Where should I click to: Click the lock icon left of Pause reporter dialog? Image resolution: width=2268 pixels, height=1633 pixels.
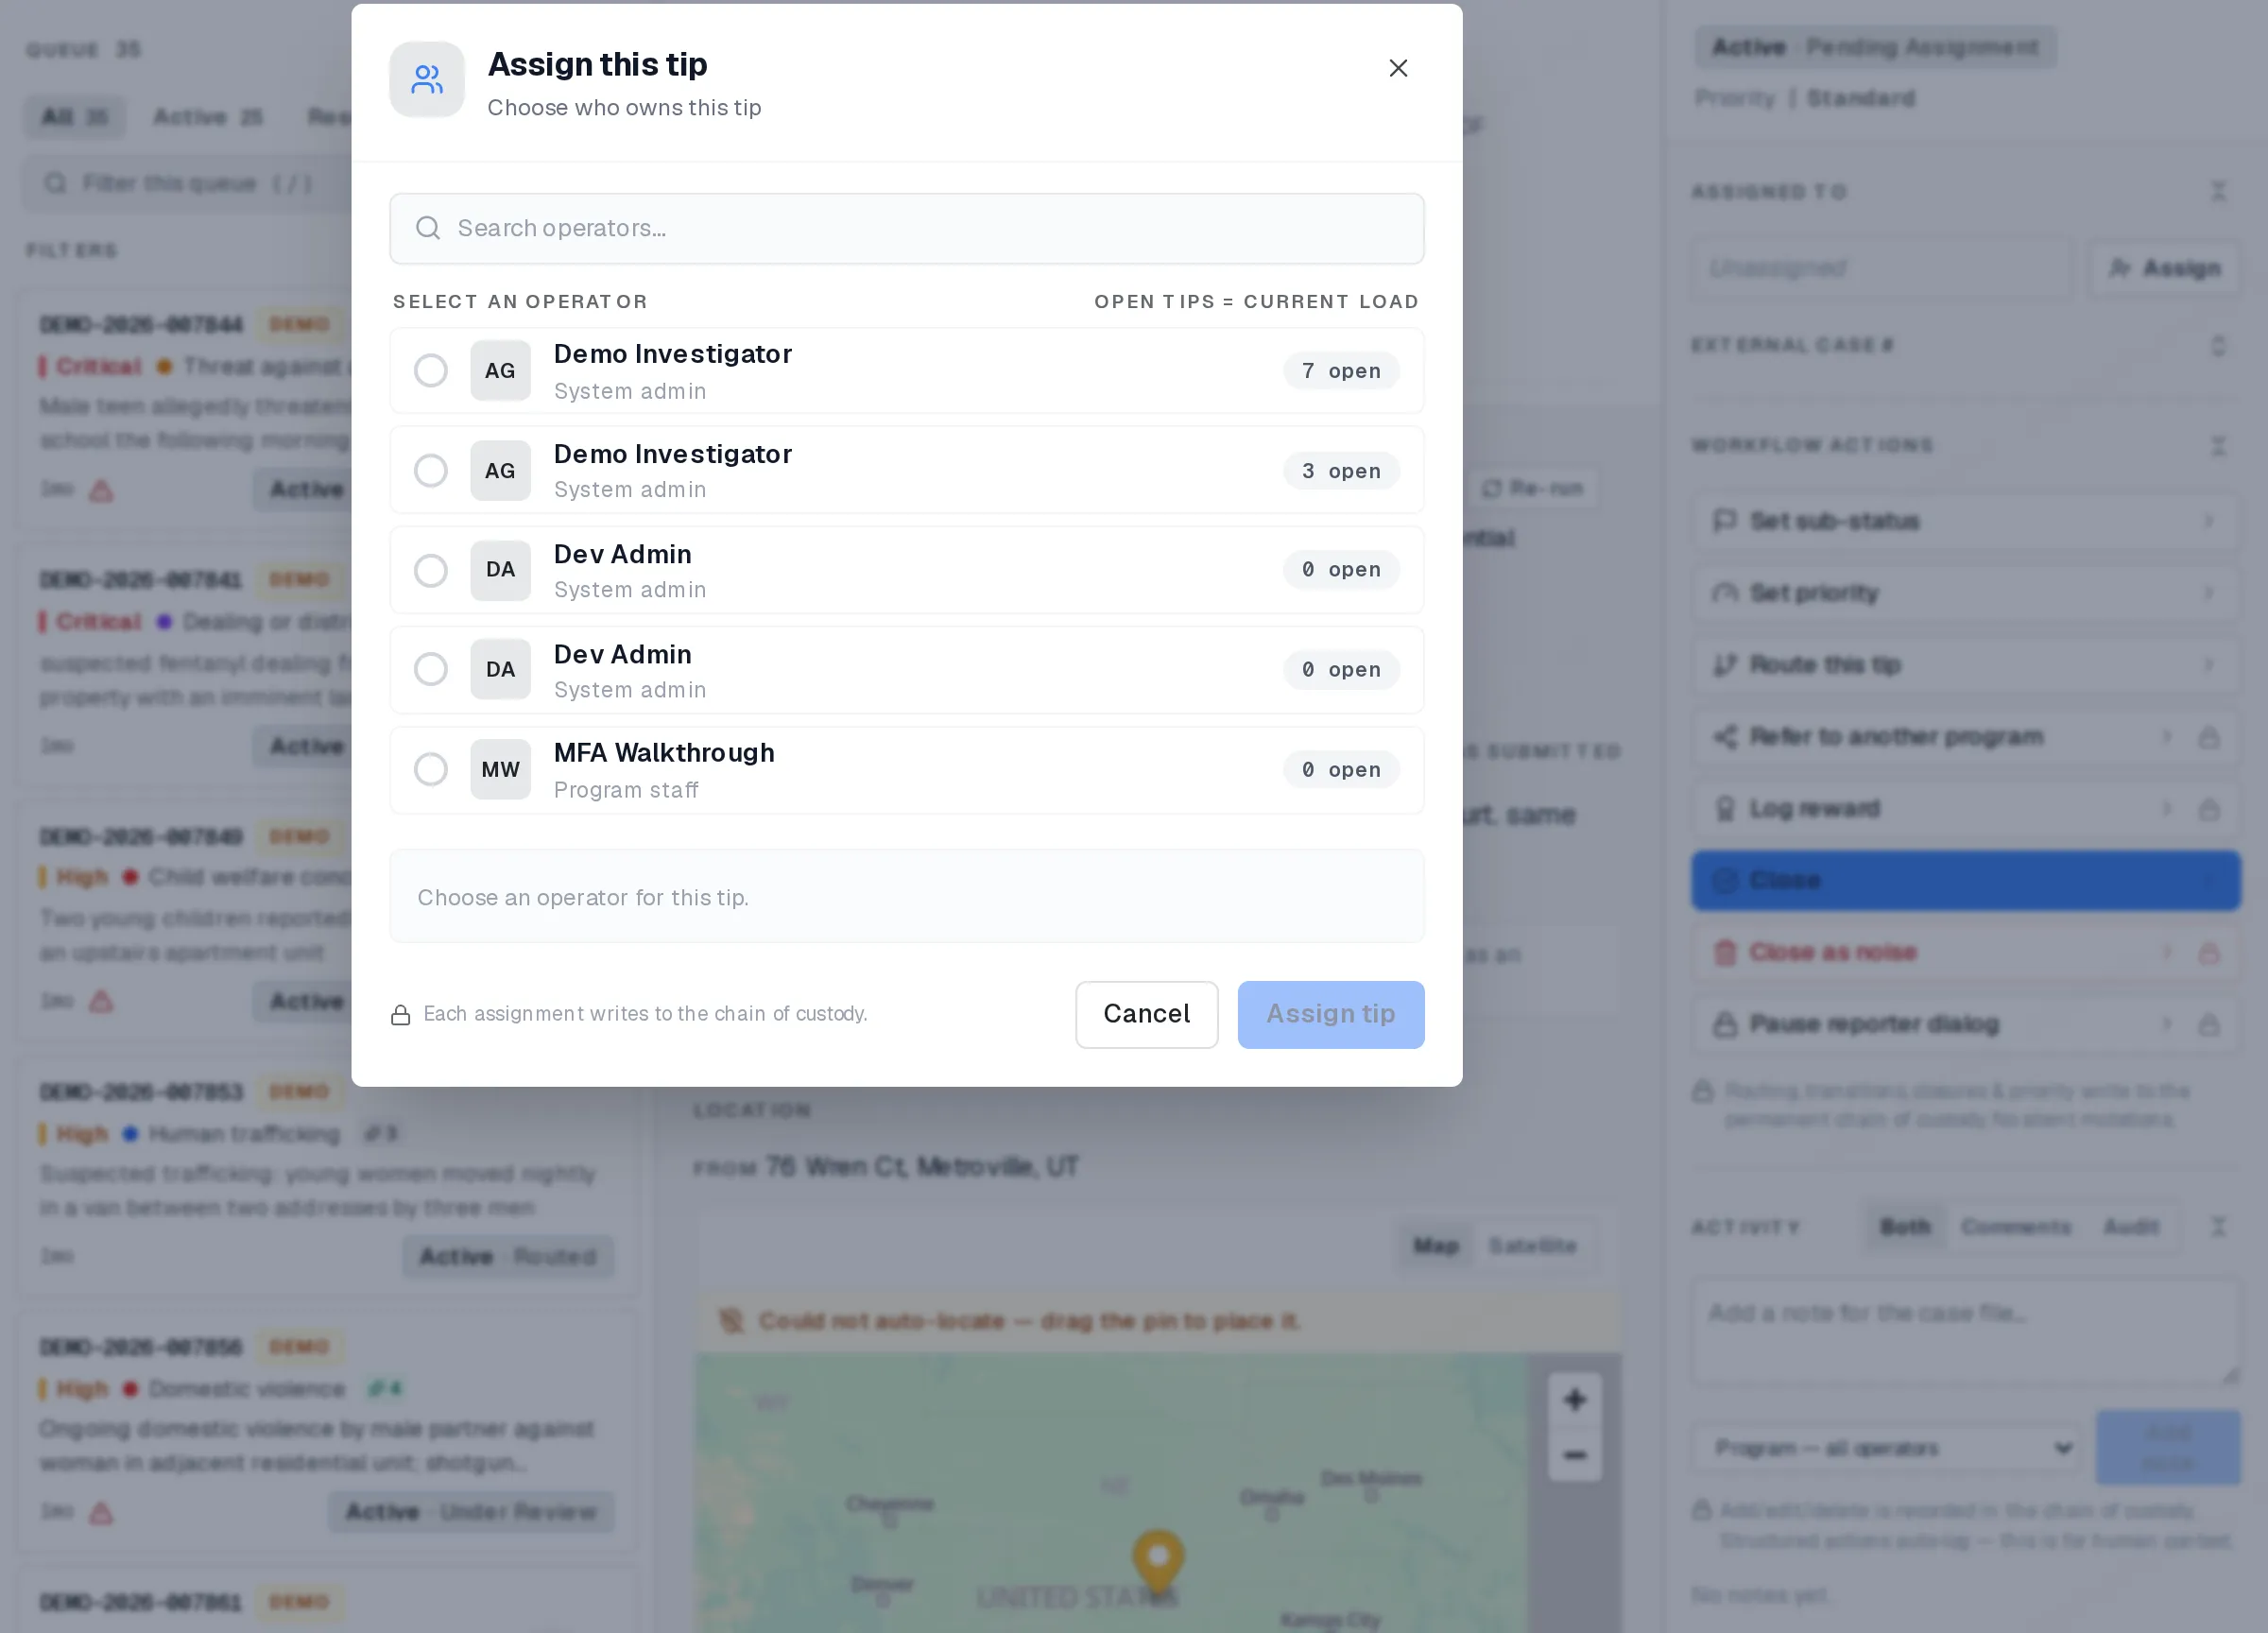pos(1724,1024)
